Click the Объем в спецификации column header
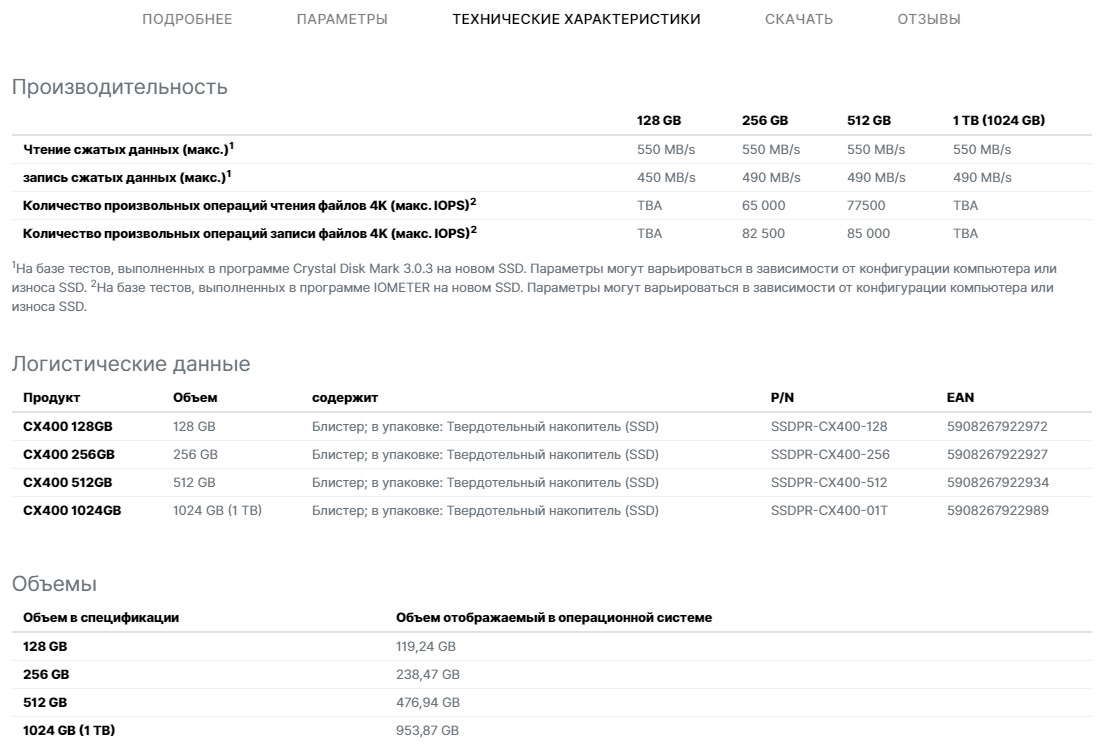Viewport: 1111px width, 746px height. point(101,618)
